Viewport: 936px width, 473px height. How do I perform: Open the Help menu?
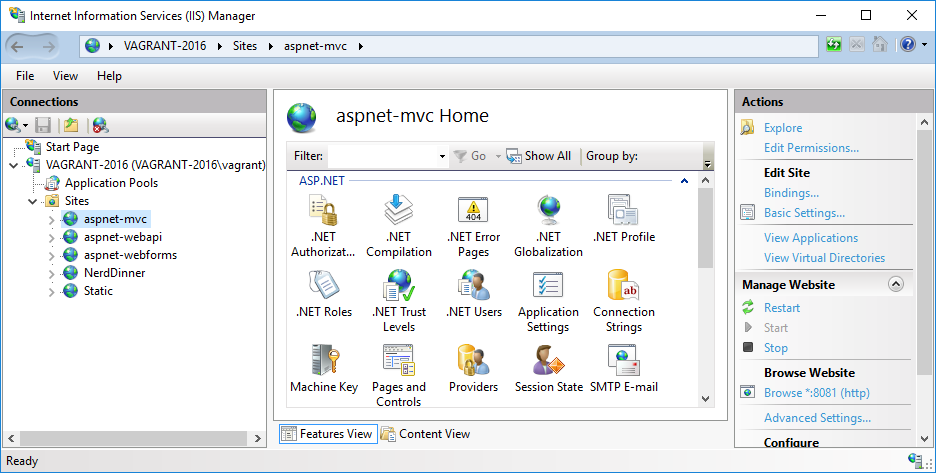coord(109,76)
